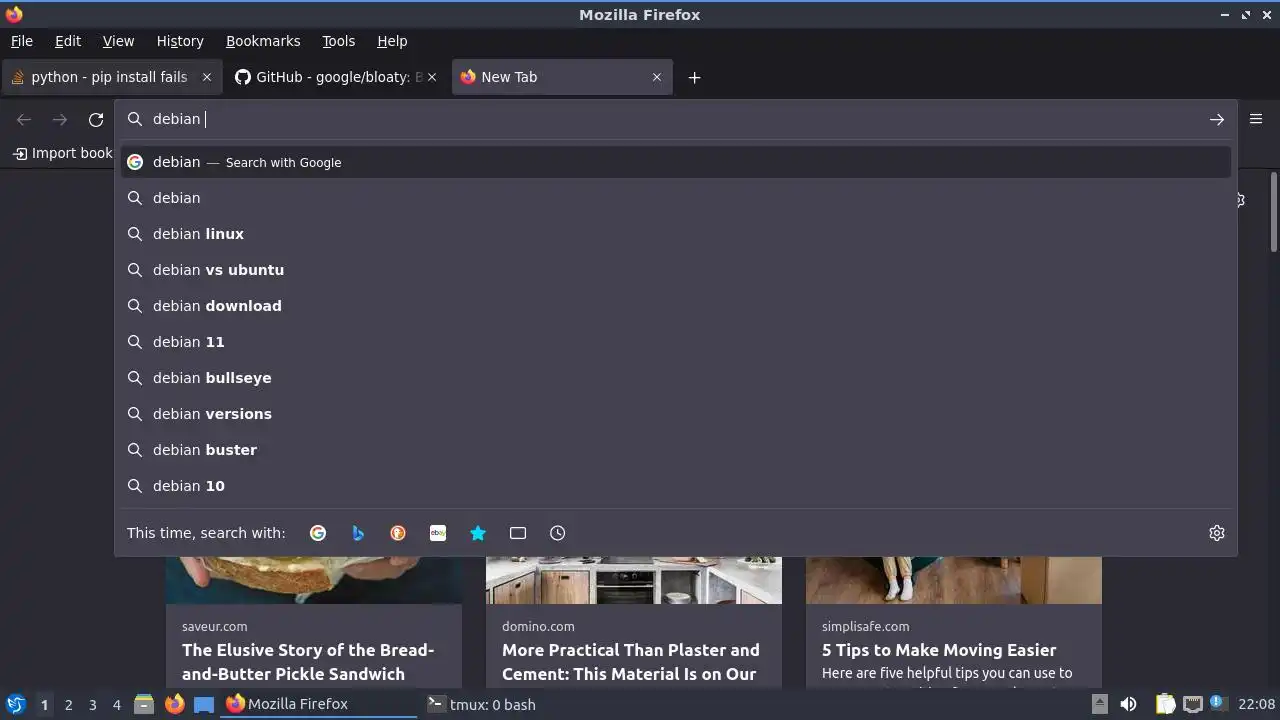Close the New Tab tab
This screenshot has width=1280, height=720.
click(x=657, y=77)
